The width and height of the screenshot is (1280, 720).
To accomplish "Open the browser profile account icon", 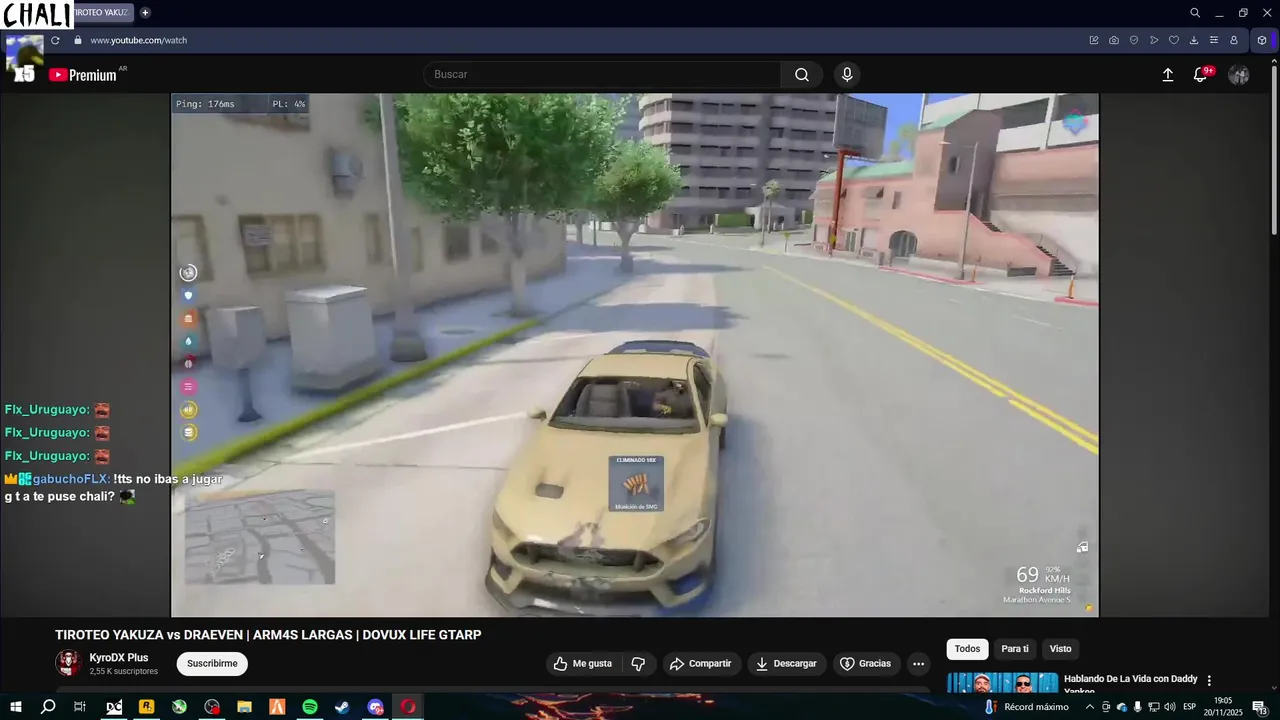I will tap(1234, 40).
